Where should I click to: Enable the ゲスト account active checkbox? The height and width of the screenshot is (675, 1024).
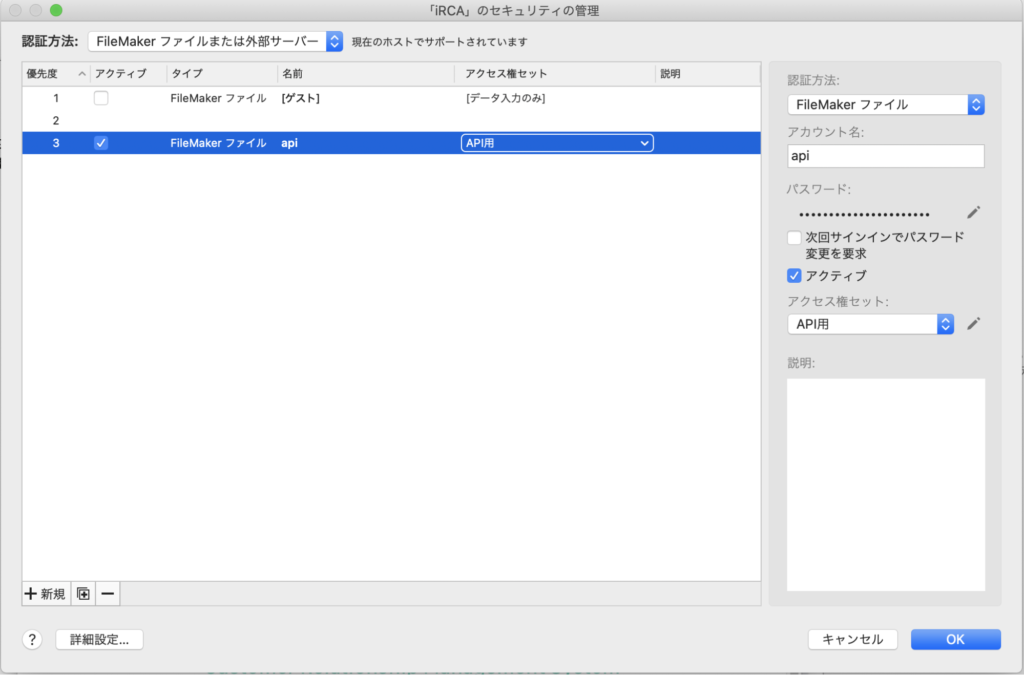[101, 98]
